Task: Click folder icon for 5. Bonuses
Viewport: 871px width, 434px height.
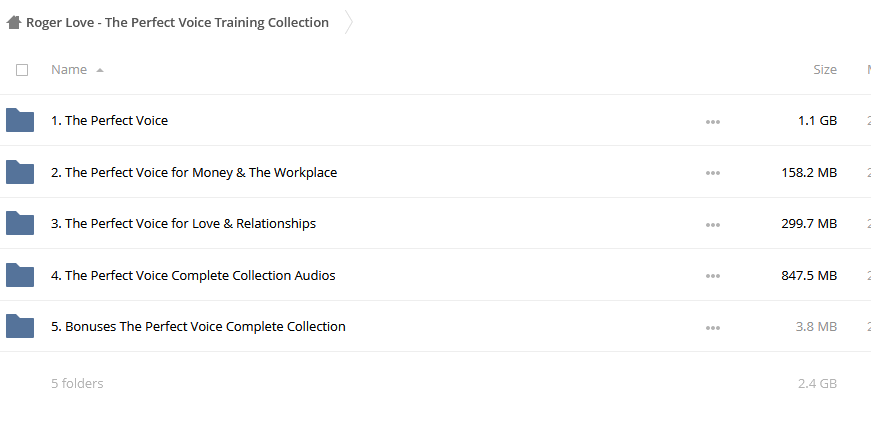Action: point(20,326)
